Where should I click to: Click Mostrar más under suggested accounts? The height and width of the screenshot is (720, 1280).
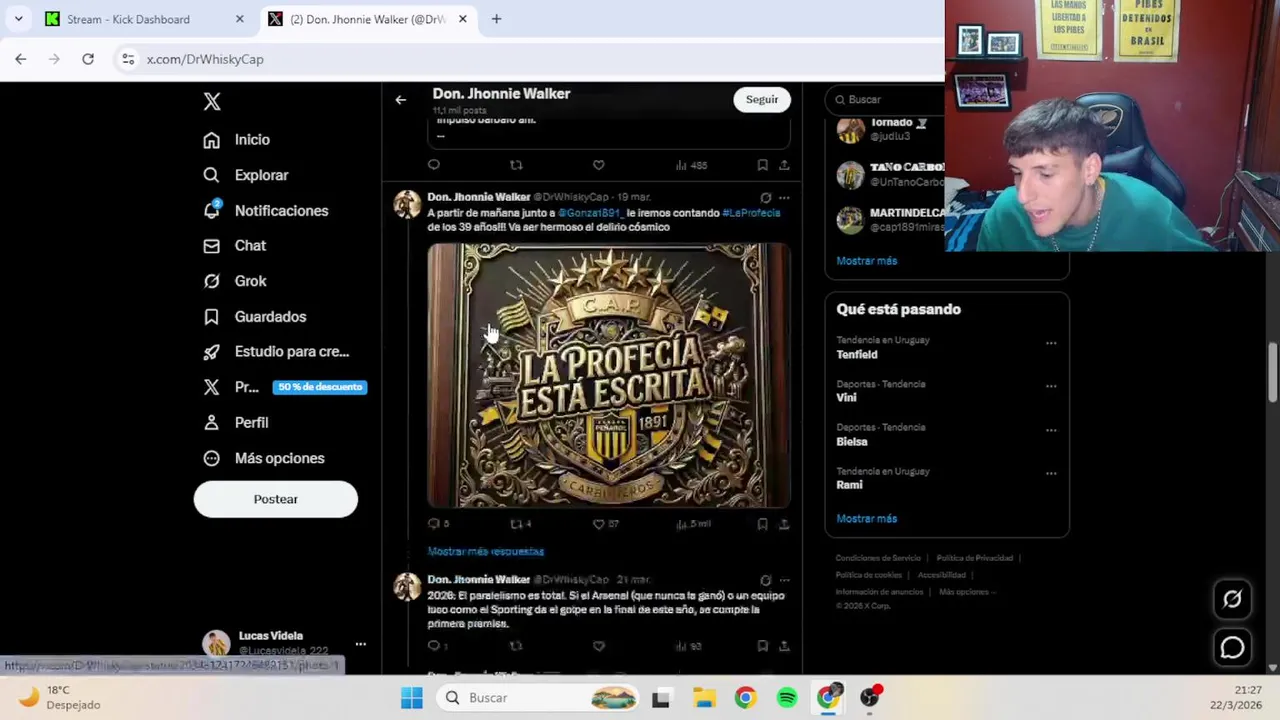(x=867, y=261)
